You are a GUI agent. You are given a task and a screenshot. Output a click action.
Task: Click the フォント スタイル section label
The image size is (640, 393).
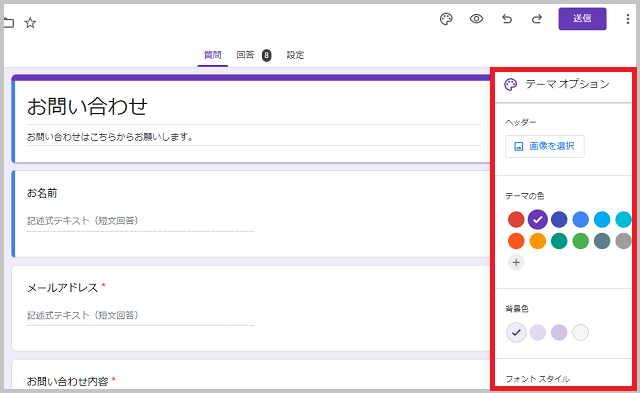pos(537,379)
